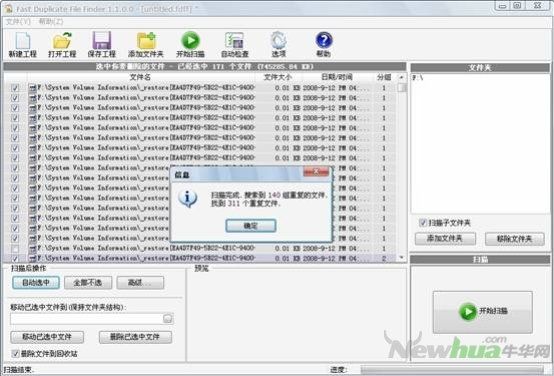Image resolution: width=554 pixels, height=376 pixels.
Task: Select the F:\ entry in the folder list
Action: pos(417,78)
